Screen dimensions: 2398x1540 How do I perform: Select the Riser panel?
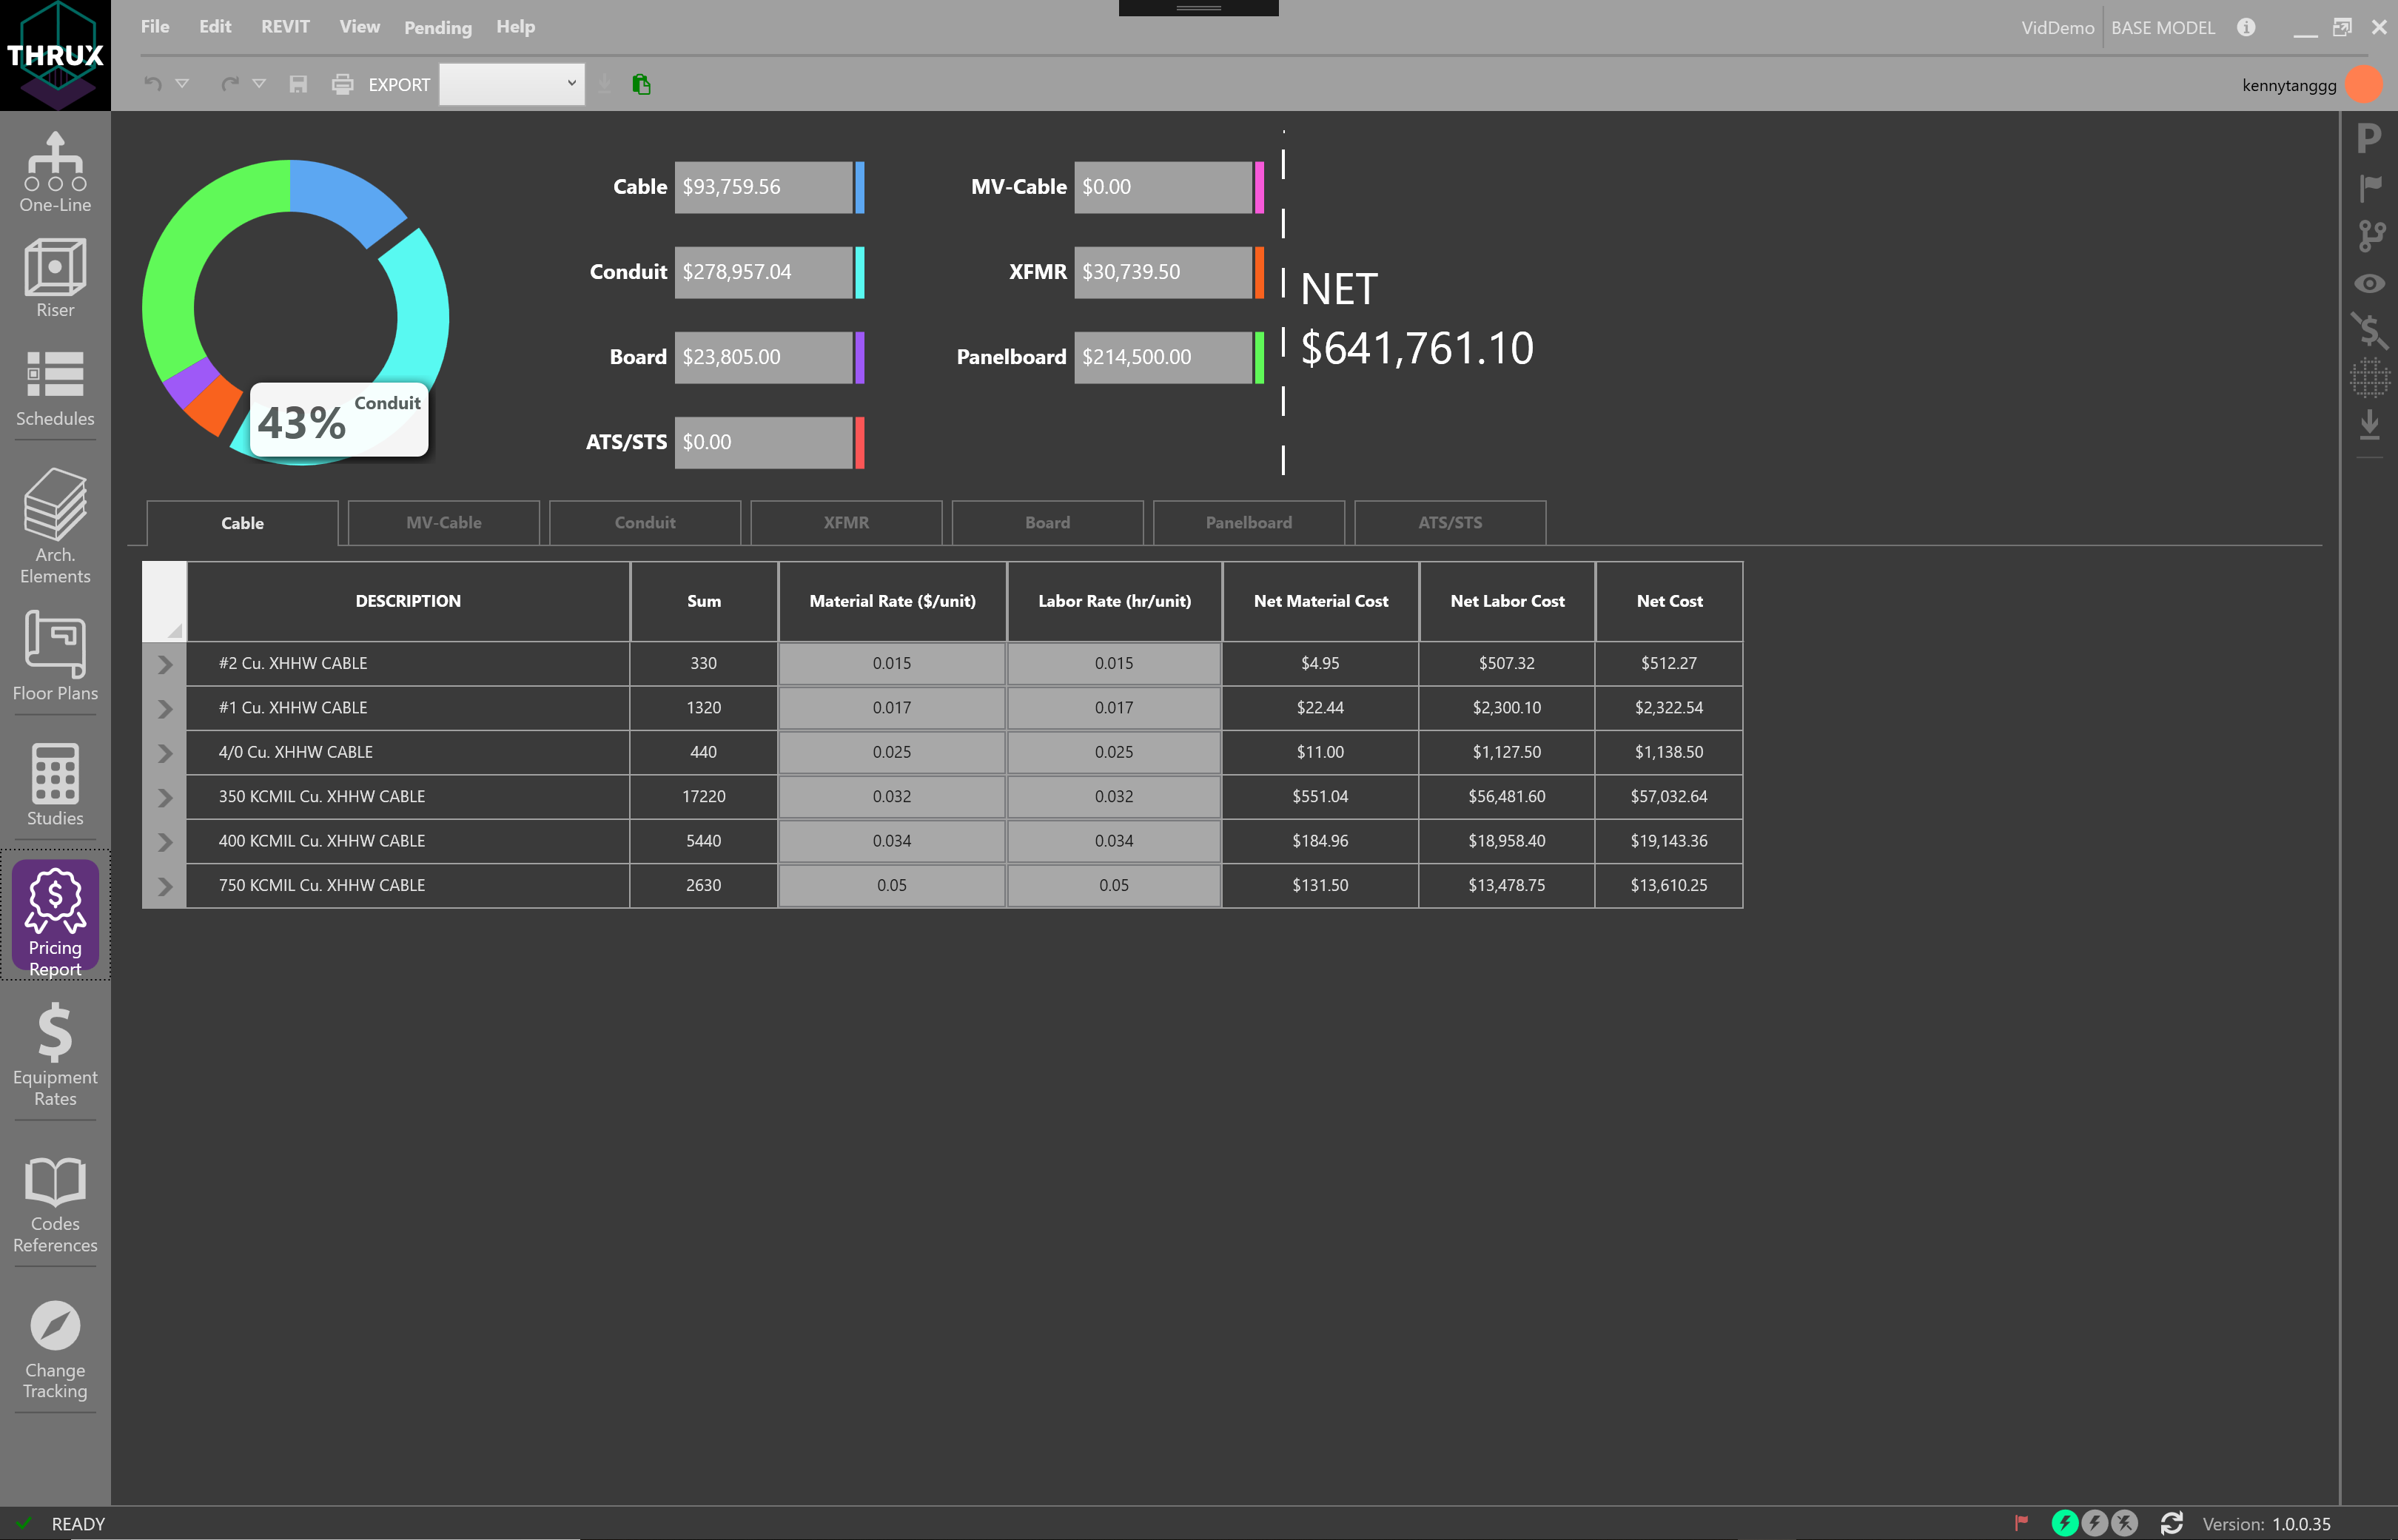point(54,277)
